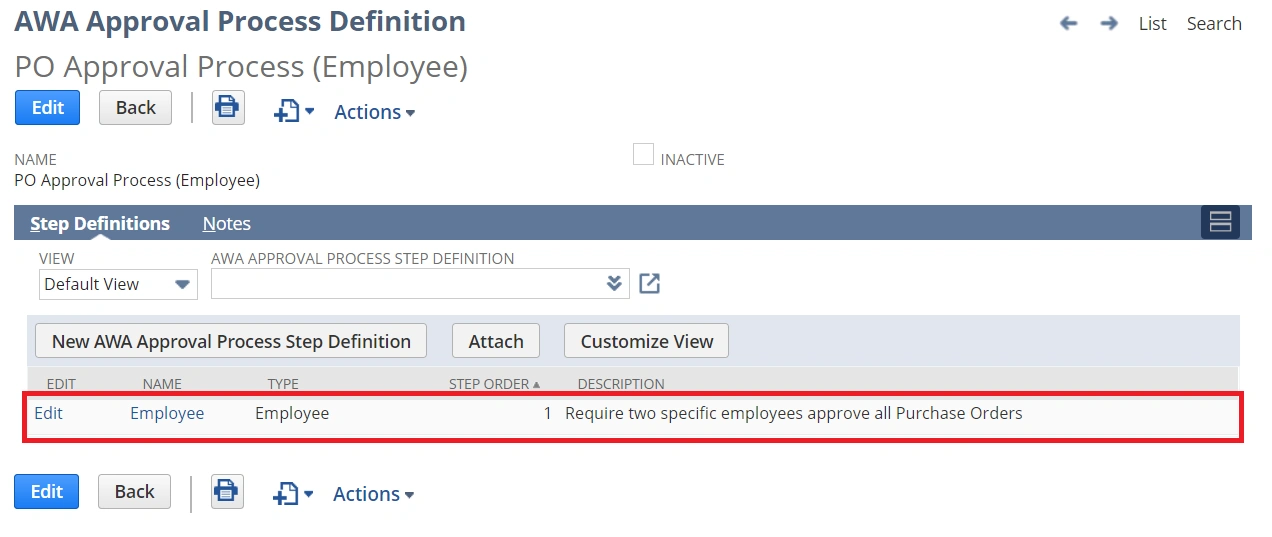Click the bottom new-document plus icon
Viewport: 1272px width, 537px height.
coord(287,494)
